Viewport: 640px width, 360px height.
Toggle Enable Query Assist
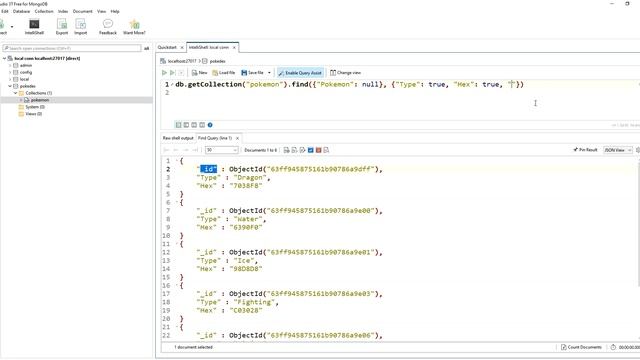coord(300,73)
